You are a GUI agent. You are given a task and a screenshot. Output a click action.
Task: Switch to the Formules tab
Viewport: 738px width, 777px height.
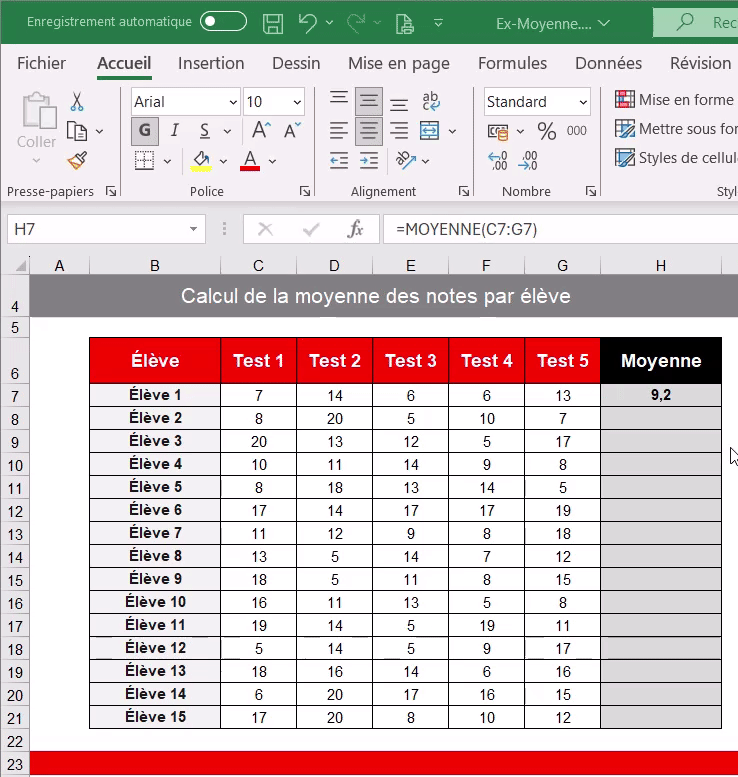pyautogui.click(x=512, y=63)
